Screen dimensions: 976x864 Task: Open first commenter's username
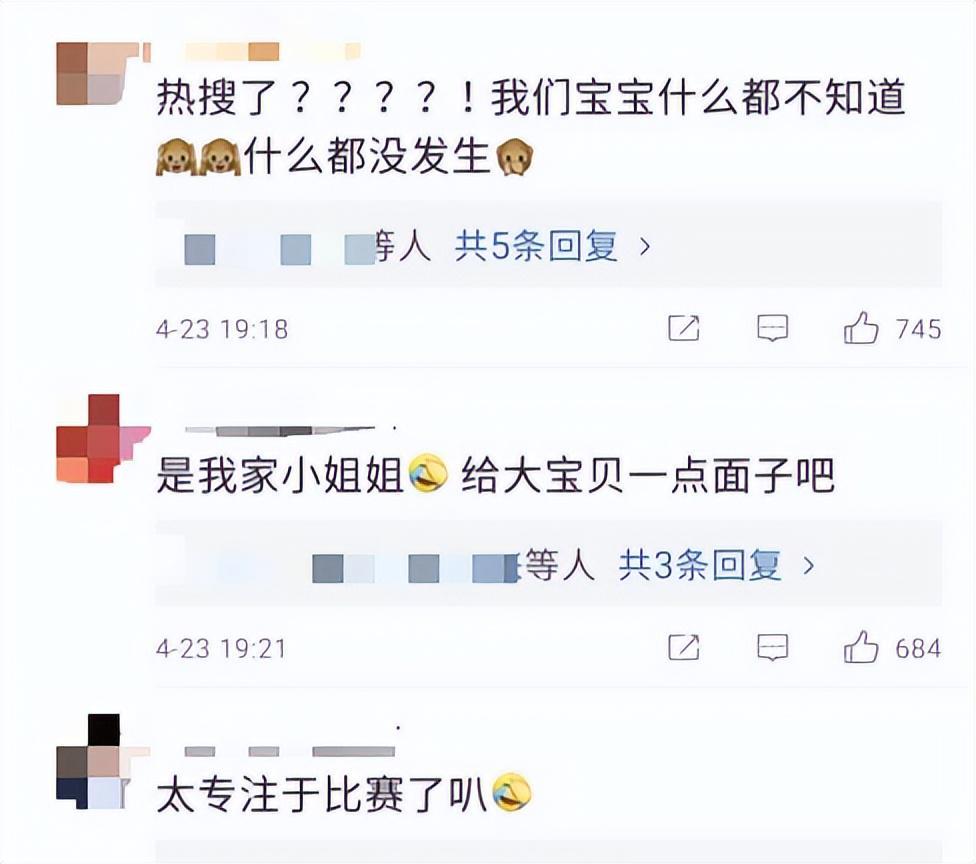point(252,52)
